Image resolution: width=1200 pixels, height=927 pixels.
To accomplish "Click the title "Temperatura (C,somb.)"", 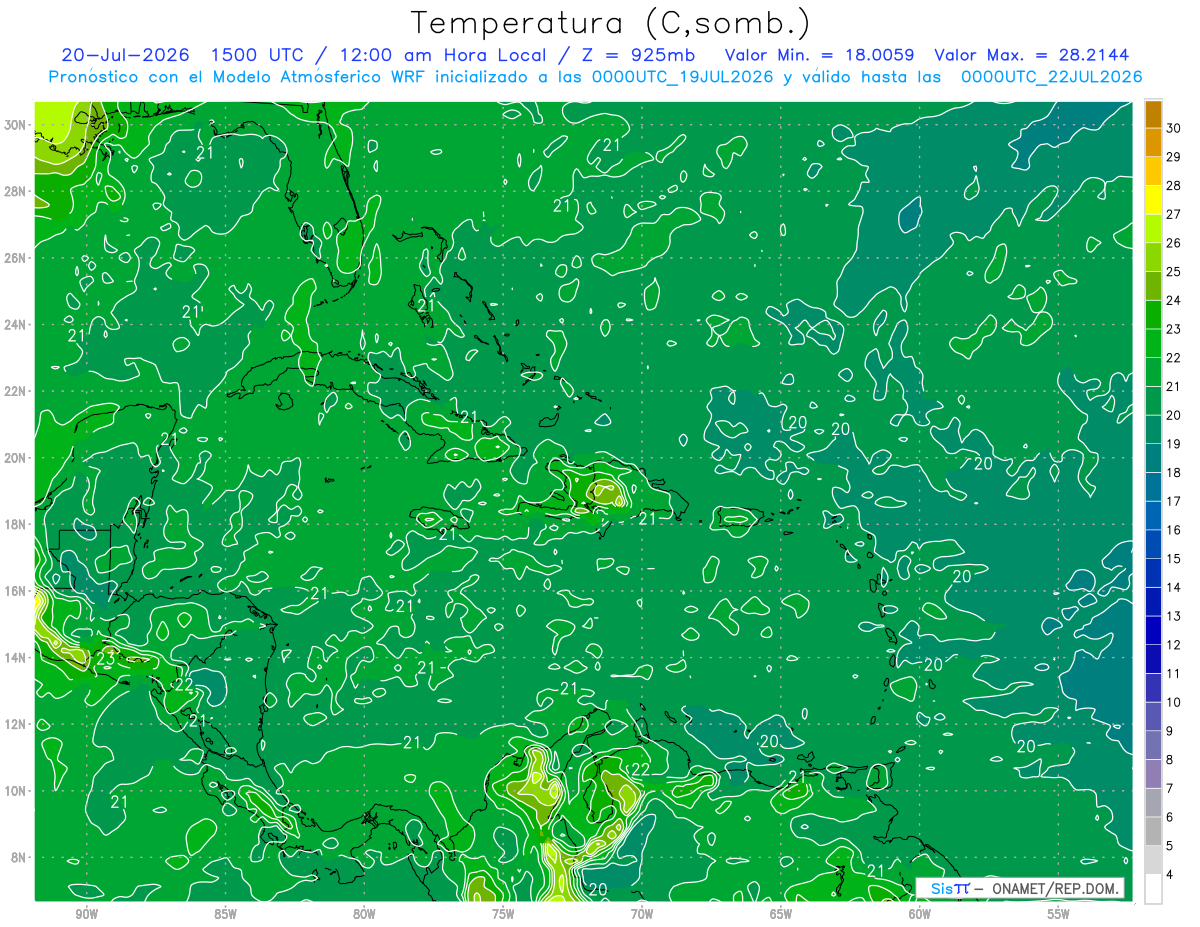I will pyautogui.click(x=610, y=23).
